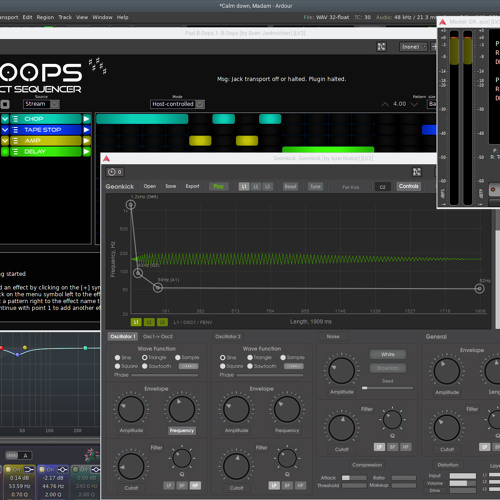Select Sample wave for Oscillator 1
Screen dimensions: 500x500
click(178, 357)
